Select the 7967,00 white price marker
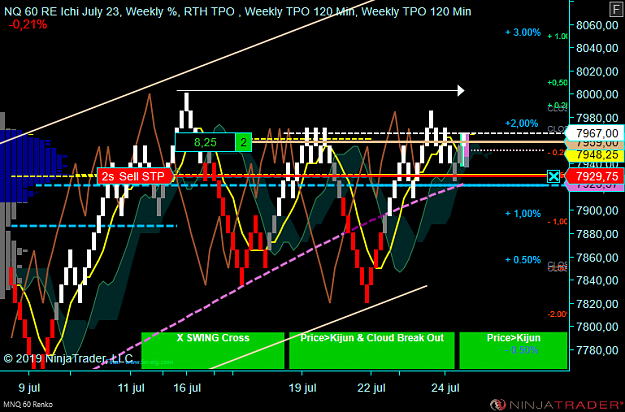This screenshot has height=412, width=625. 596,133
